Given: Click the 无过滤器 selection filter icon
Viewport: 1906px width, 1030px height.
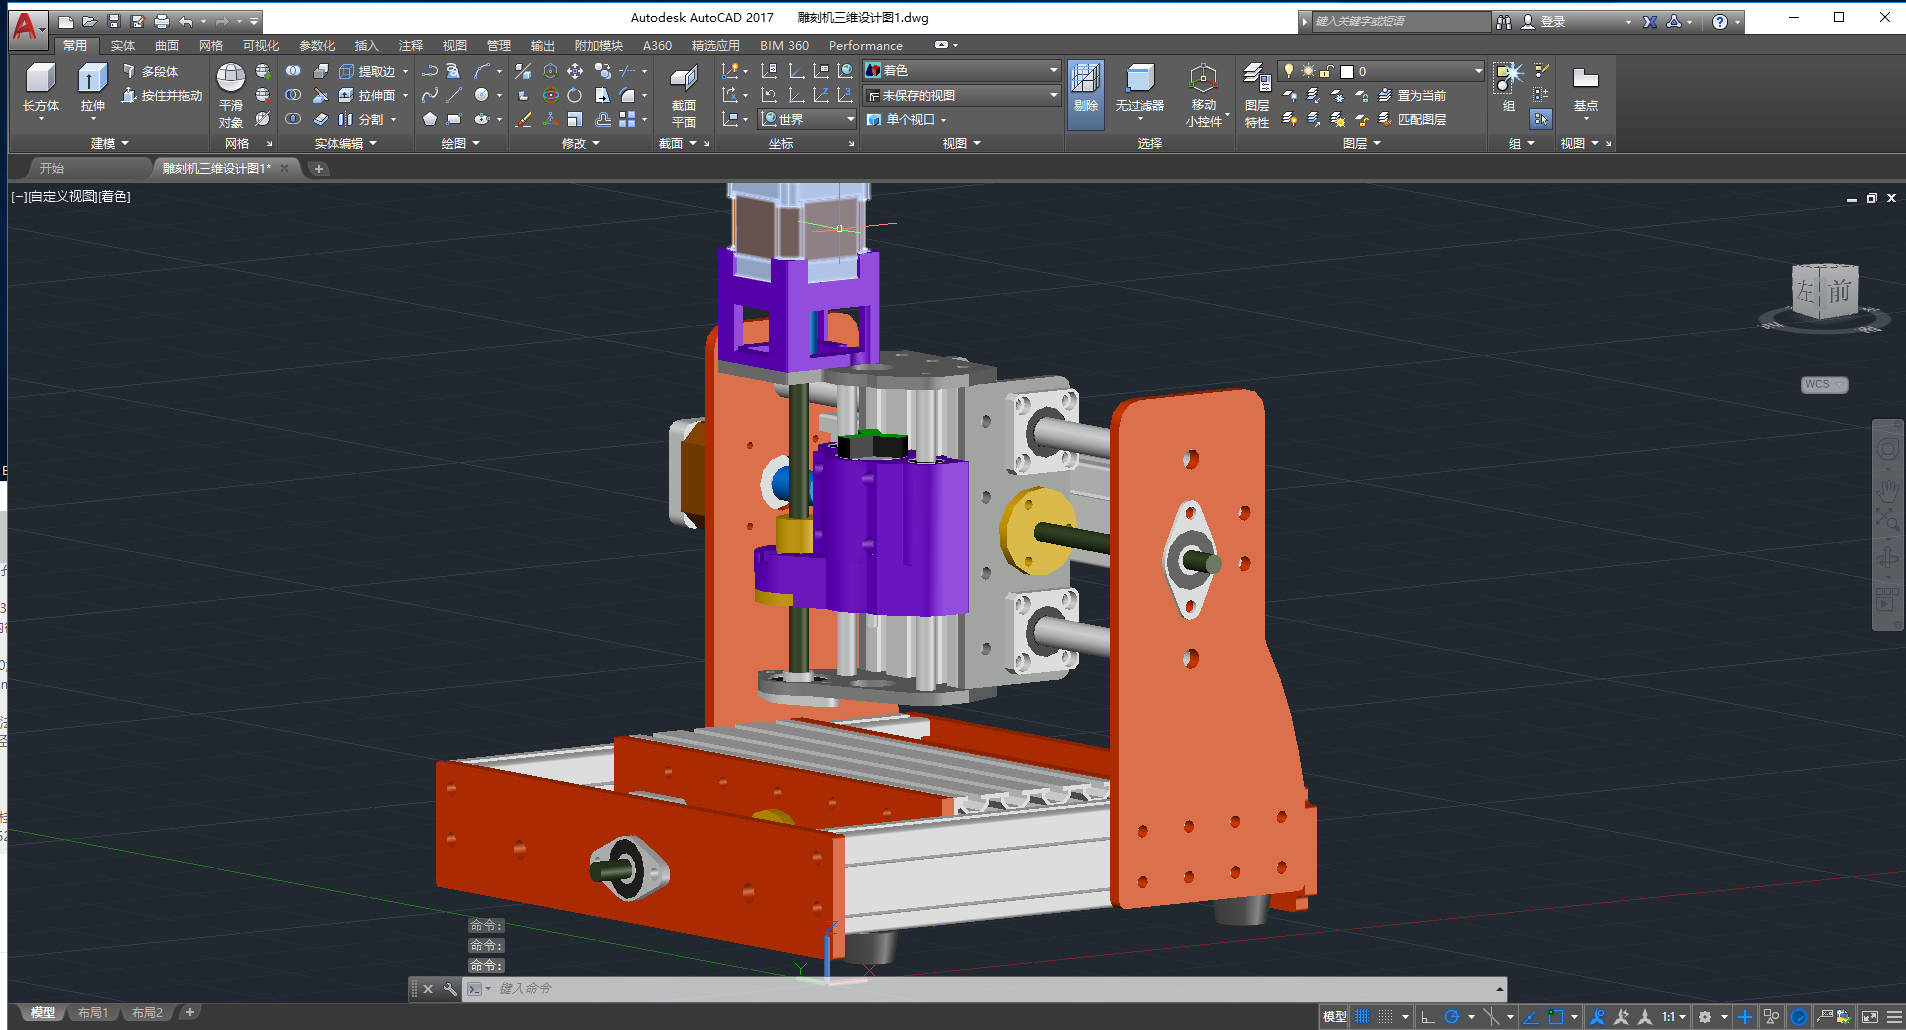Looking at the screenshot, I should click(x=1139, y=79).
